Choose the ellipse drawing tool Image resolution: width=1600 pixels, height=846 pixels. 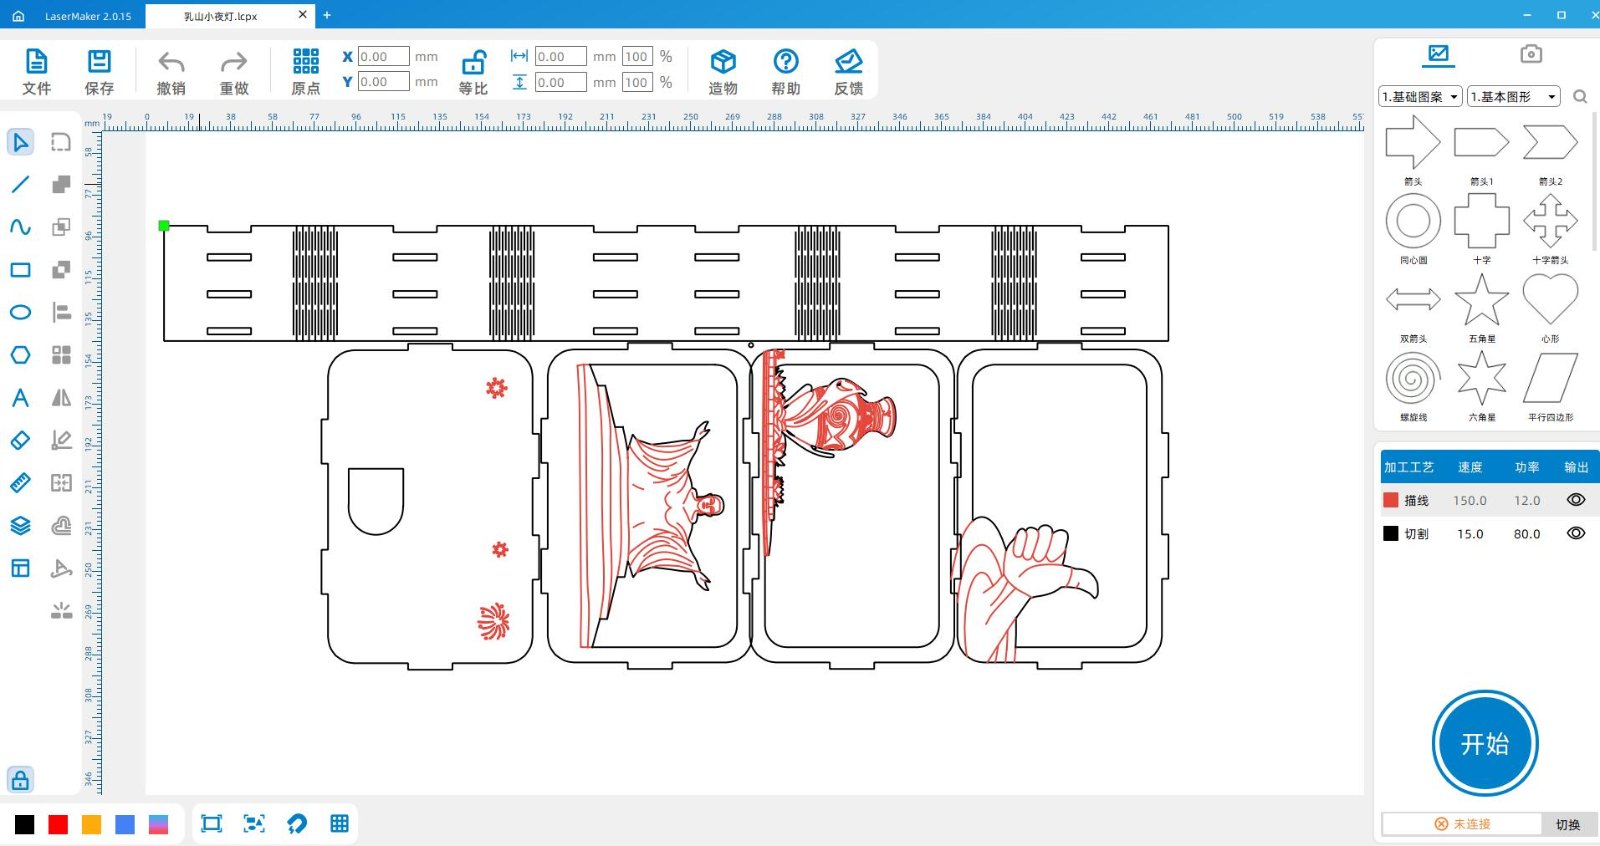20,313
